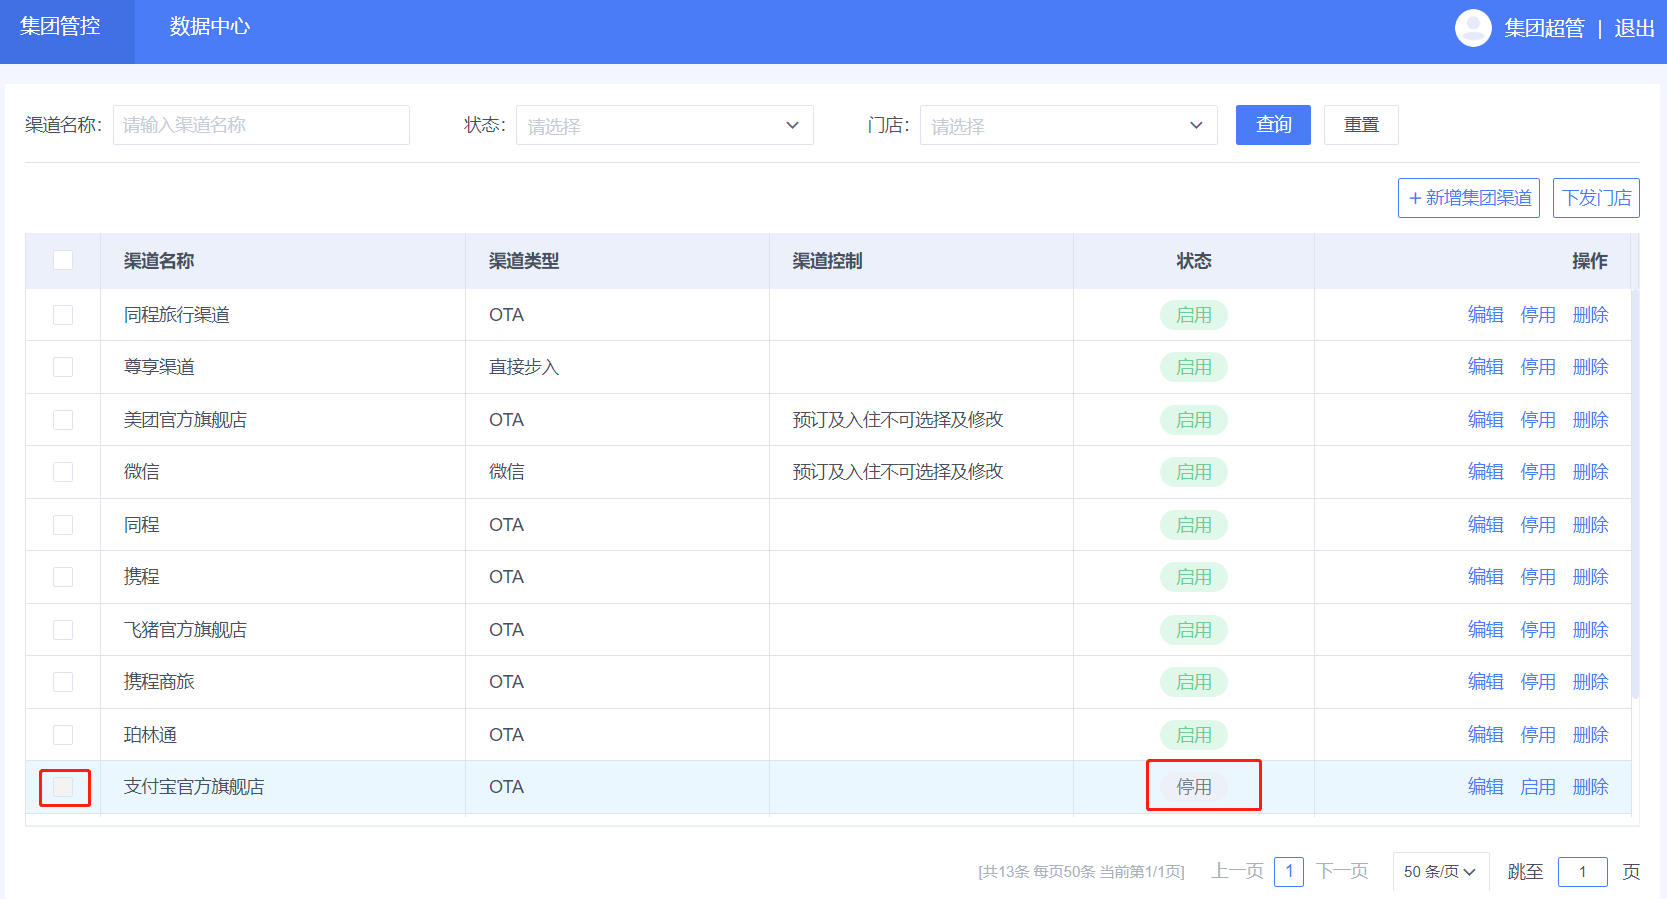Image resolution: width=1667 pixels, height=899 pixels.
Task: Delete the 微信 channel row
Action: [1590, 472]
